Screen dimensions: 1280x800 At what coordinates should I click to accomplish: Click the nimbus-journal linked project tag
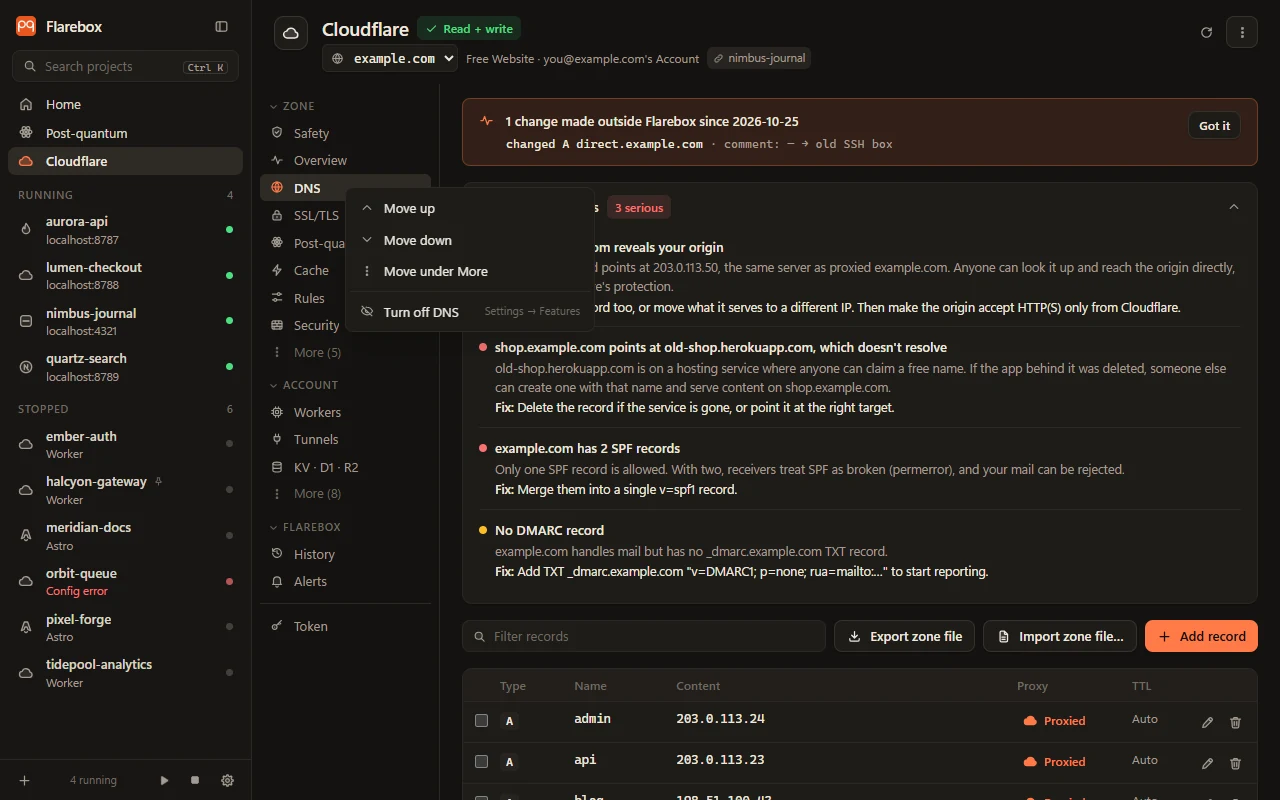click(759, 58)
